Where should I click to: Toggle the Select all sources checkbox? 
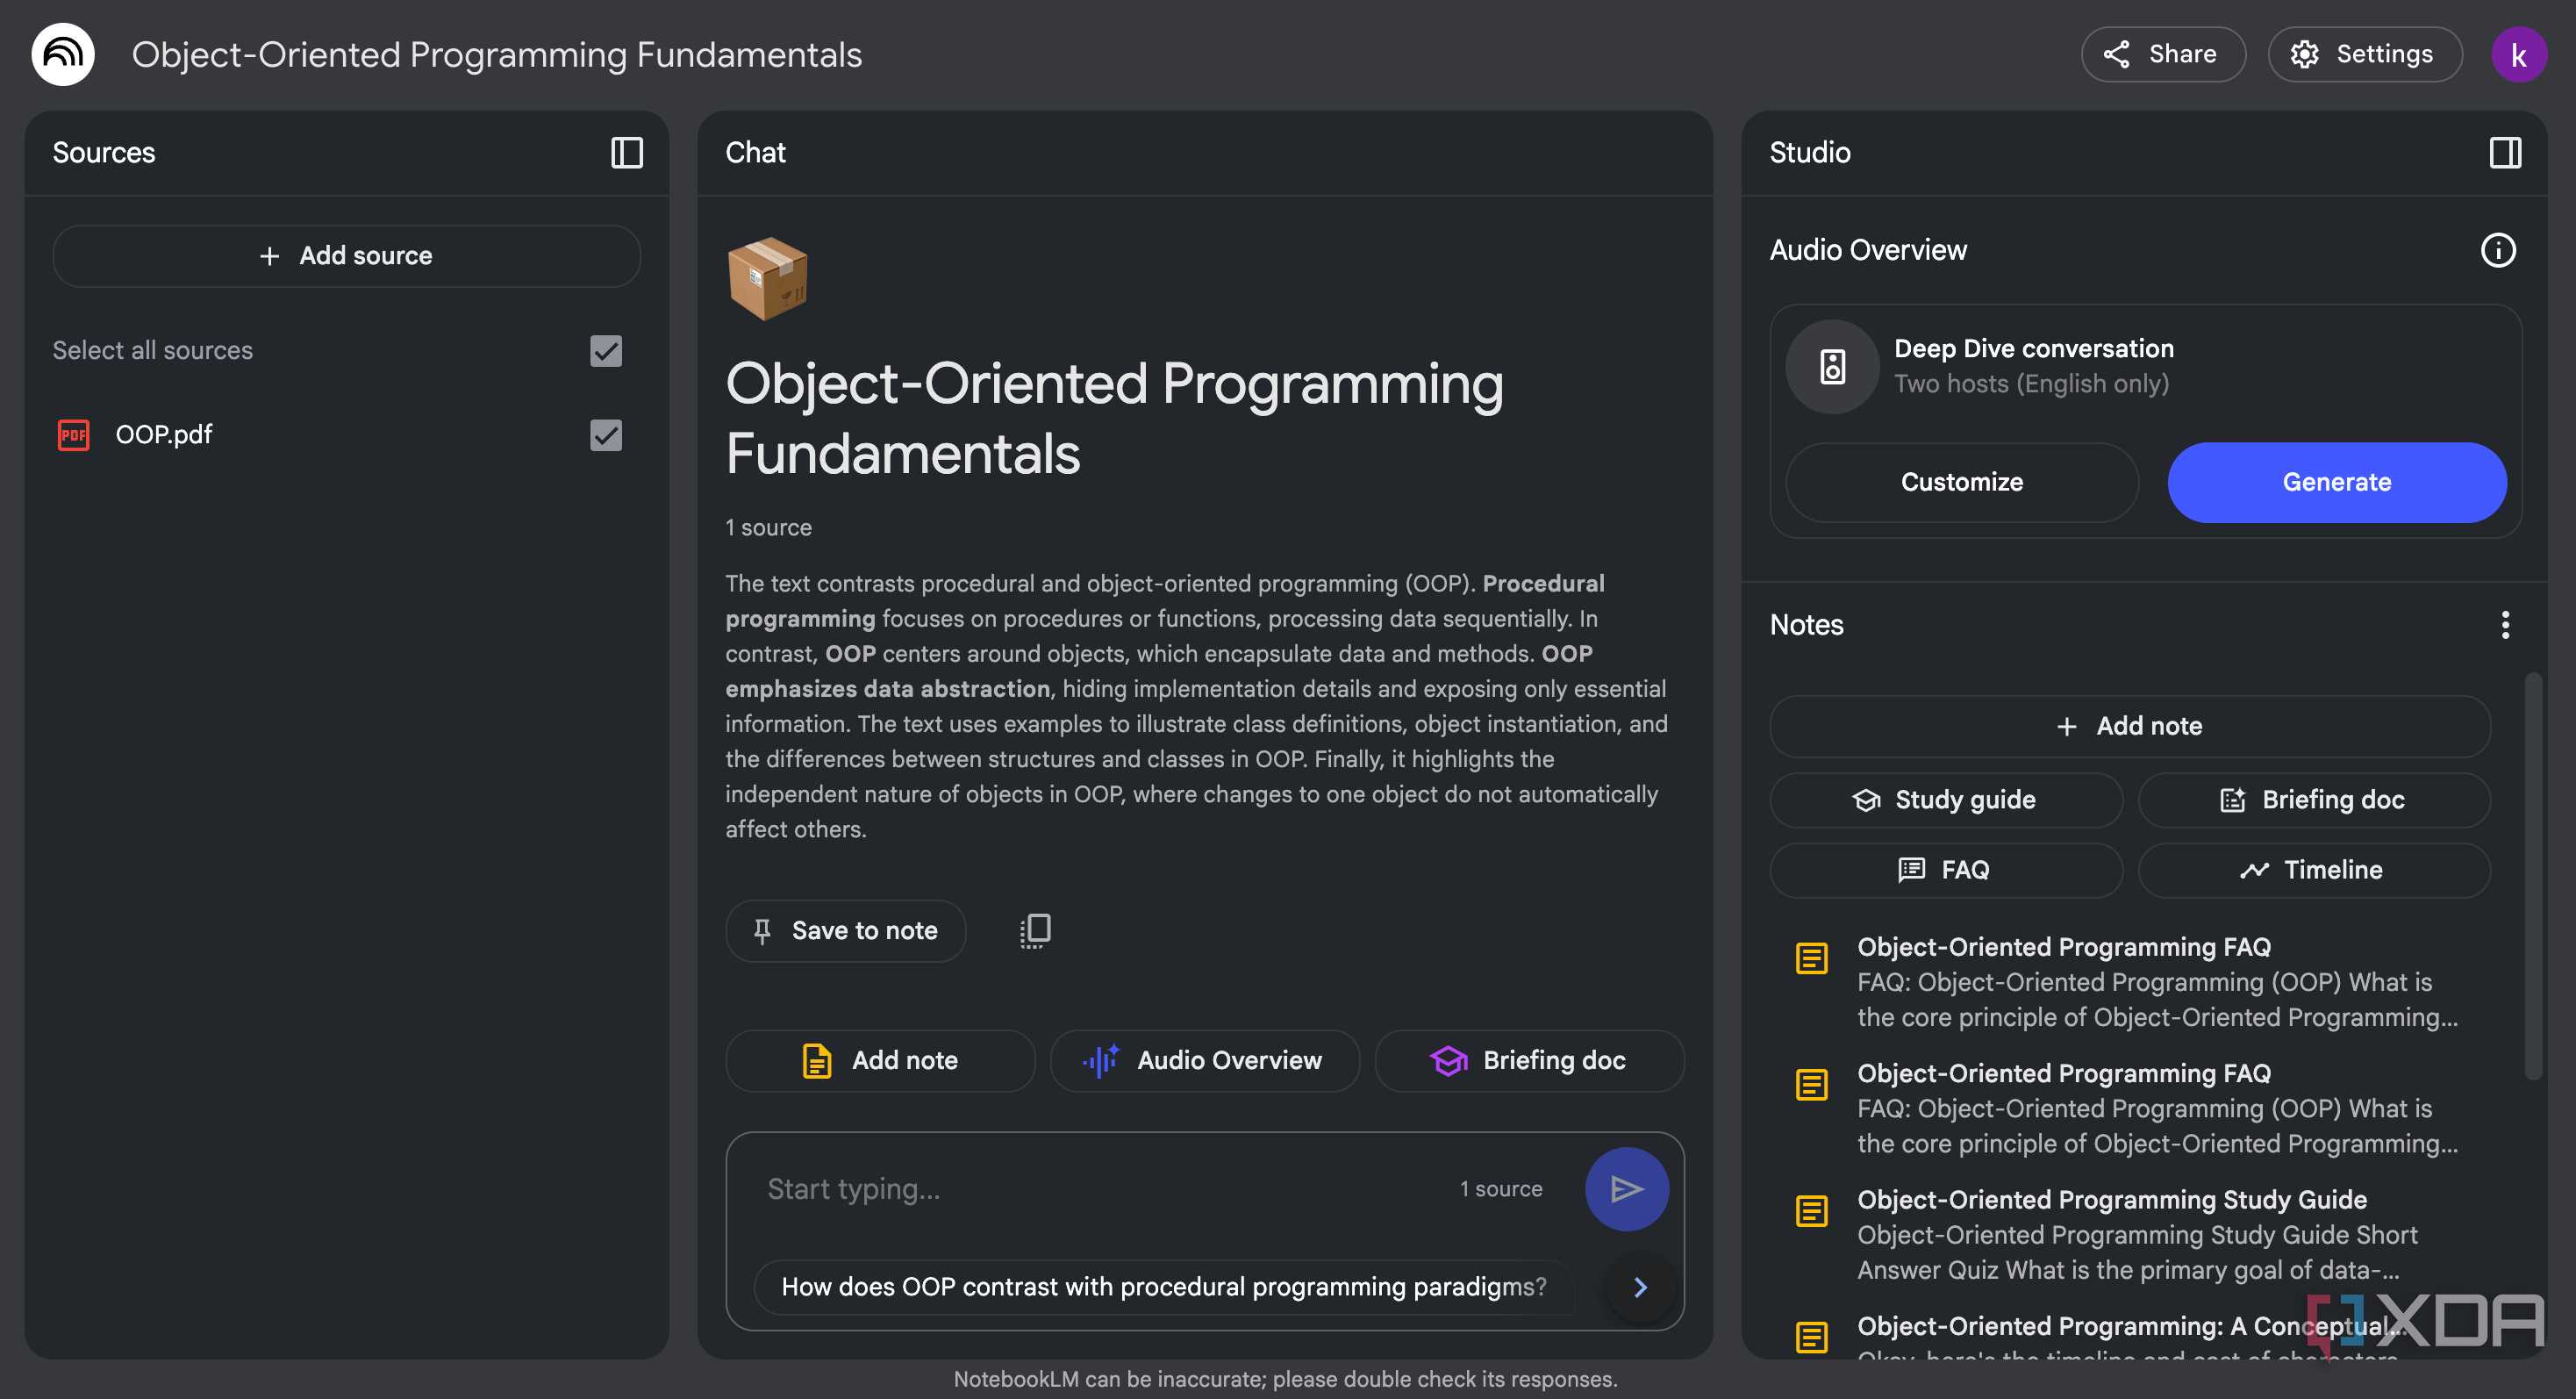coord(606,351)
